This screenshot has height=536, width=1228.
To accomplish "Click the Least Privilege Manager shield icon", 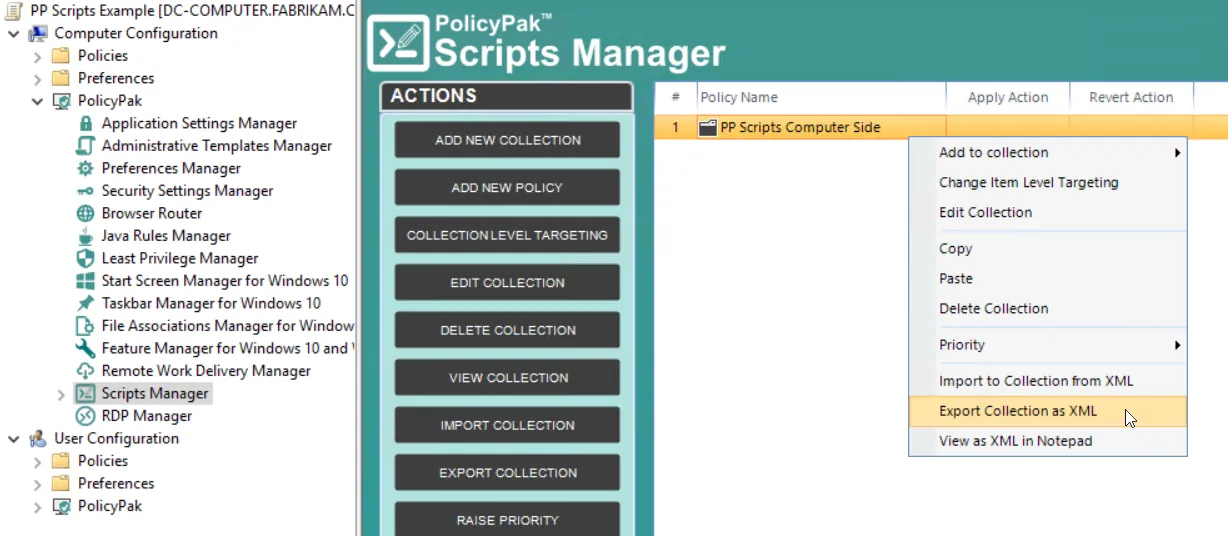I will click(85, 258).
